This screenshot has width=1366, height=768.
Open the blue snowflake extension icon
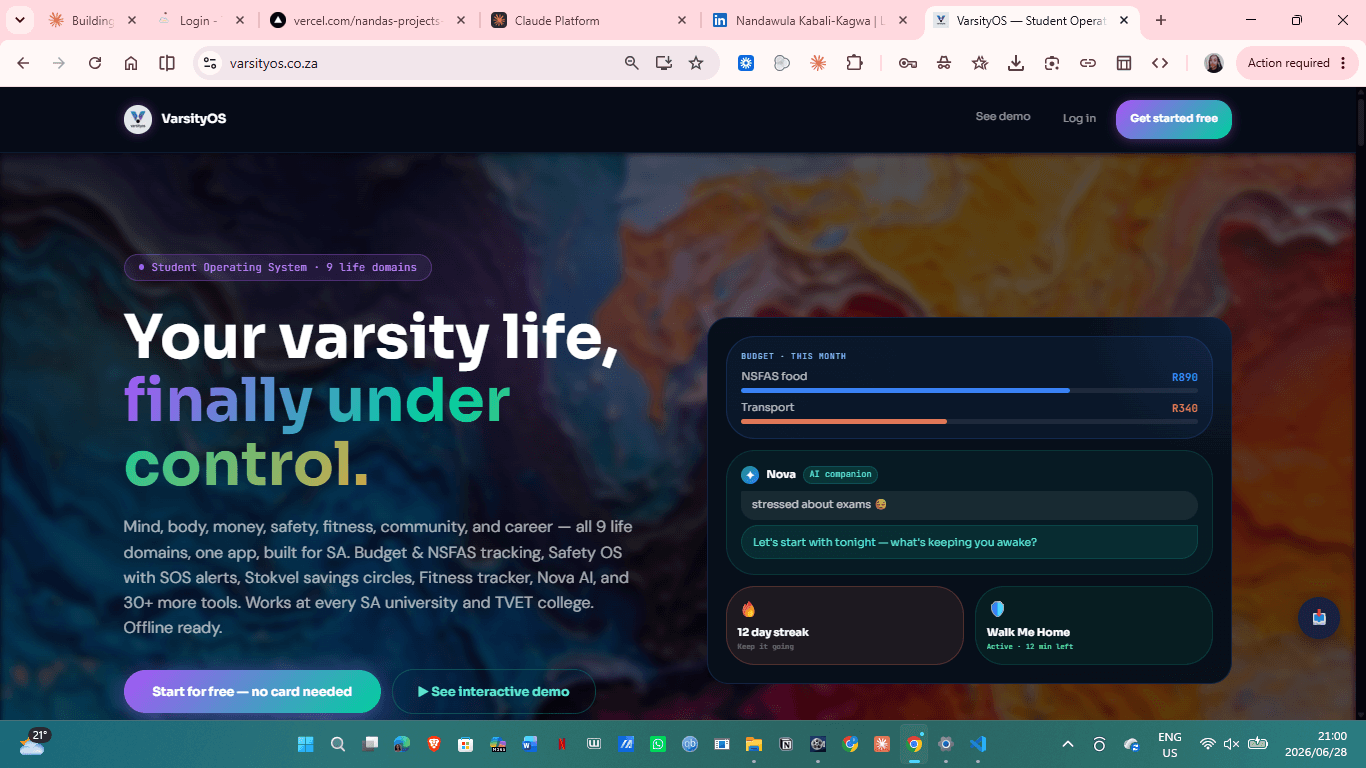(746, 63)
